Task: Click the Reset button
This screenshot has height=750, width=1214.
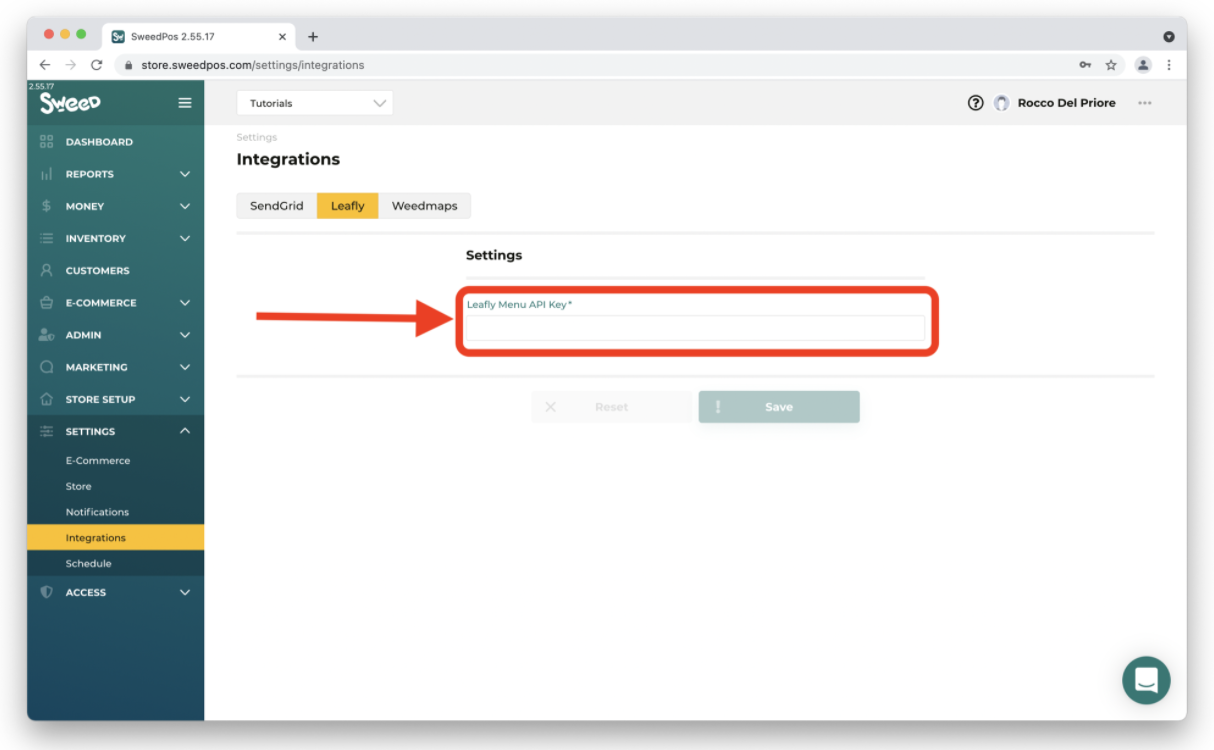Action: [611, 407]
